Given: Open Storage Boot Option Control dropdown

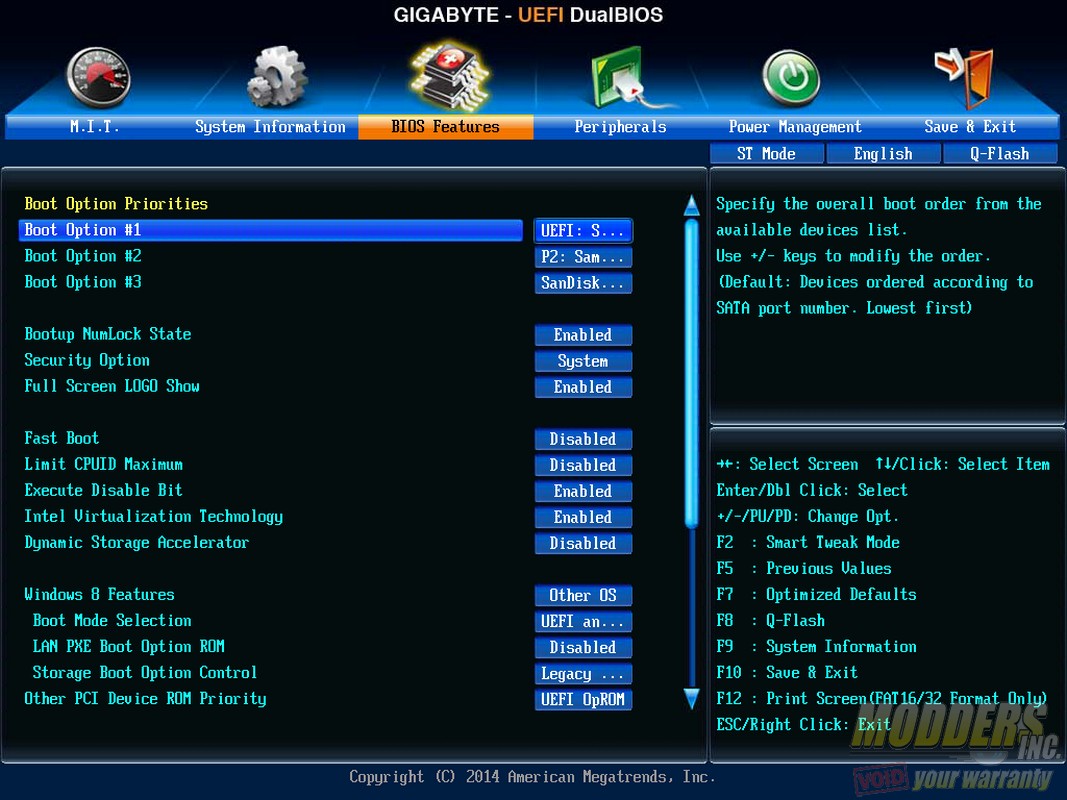Looking at the screenshot, I should (x=583, y=673).
